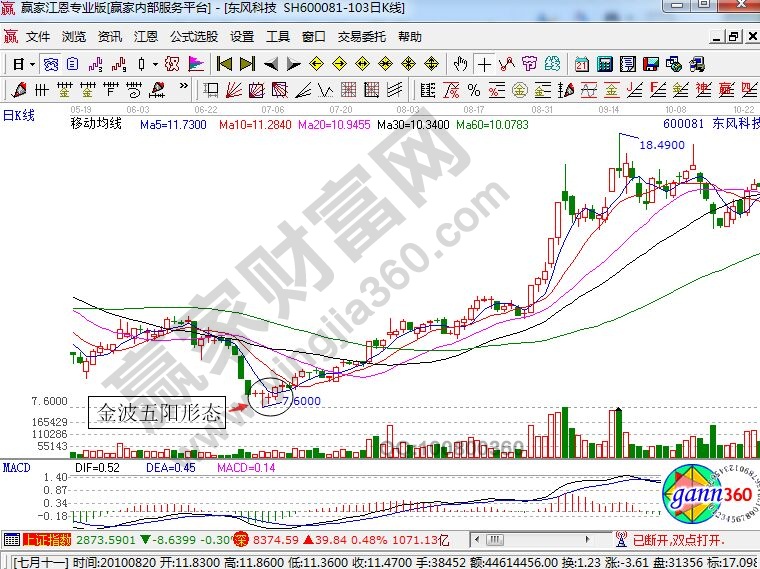760x569 pixels.
Task: Toggle the MACD indicator label
Action: (x=16, y=467)
